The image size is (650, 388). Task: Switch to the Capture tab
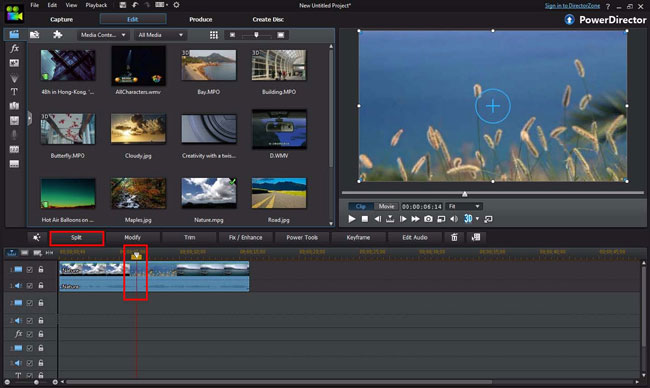click(x=61, y=19)
